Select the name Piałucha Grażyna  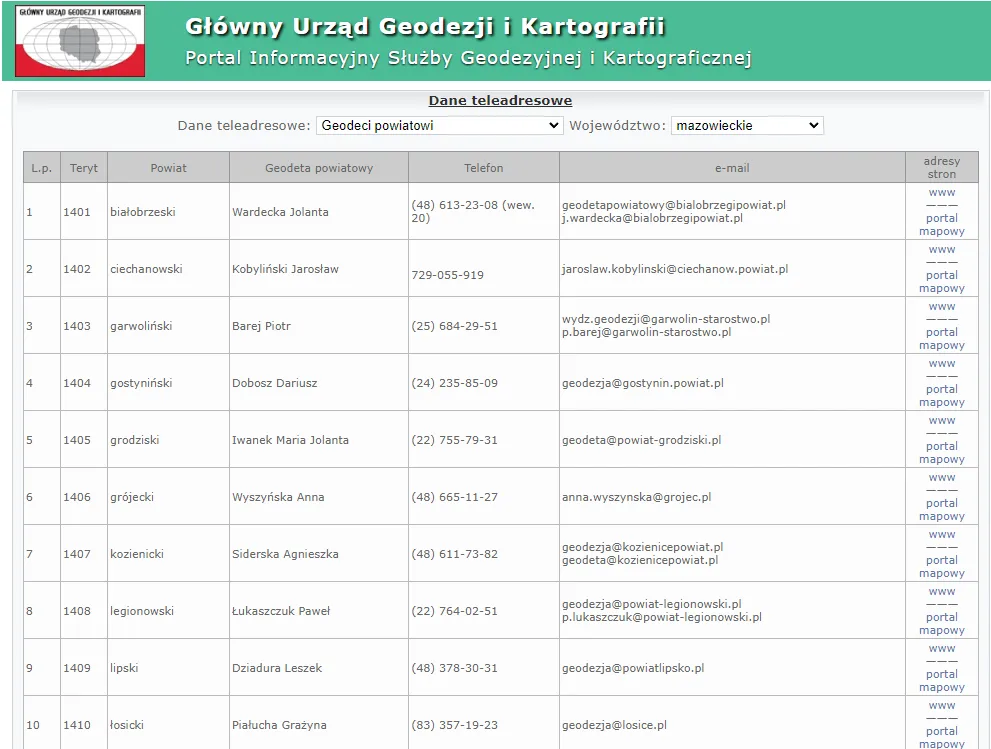[x=279, y=725]
